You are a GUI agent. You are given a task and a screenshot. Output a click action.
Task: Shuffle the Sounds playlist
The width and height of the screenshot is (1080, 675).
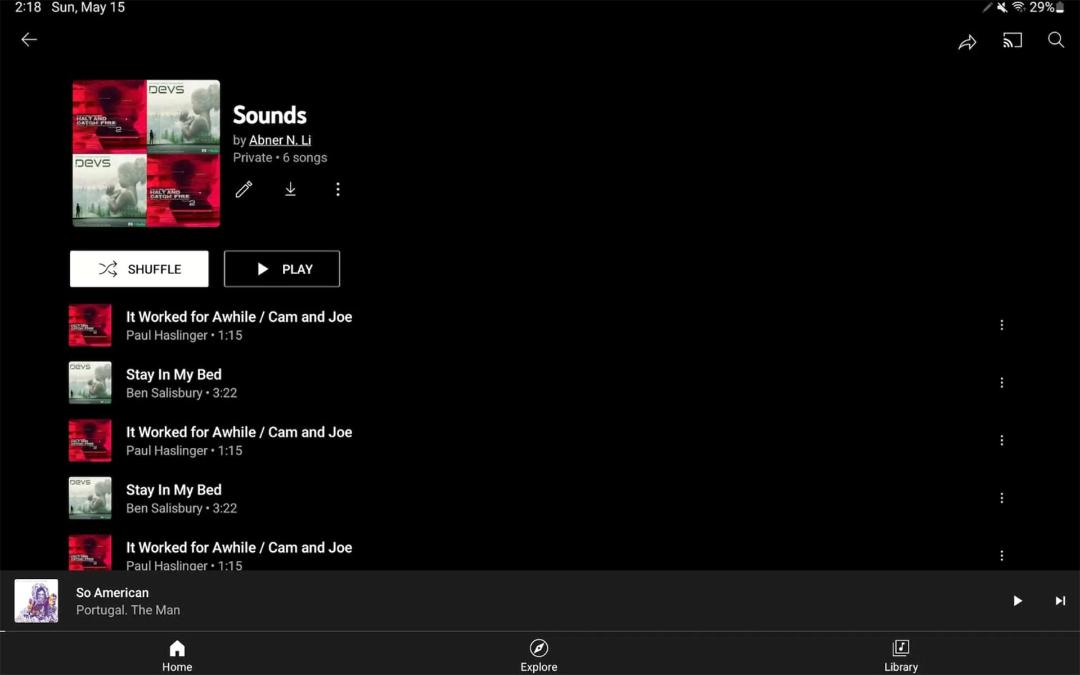(x=139, y=269)
